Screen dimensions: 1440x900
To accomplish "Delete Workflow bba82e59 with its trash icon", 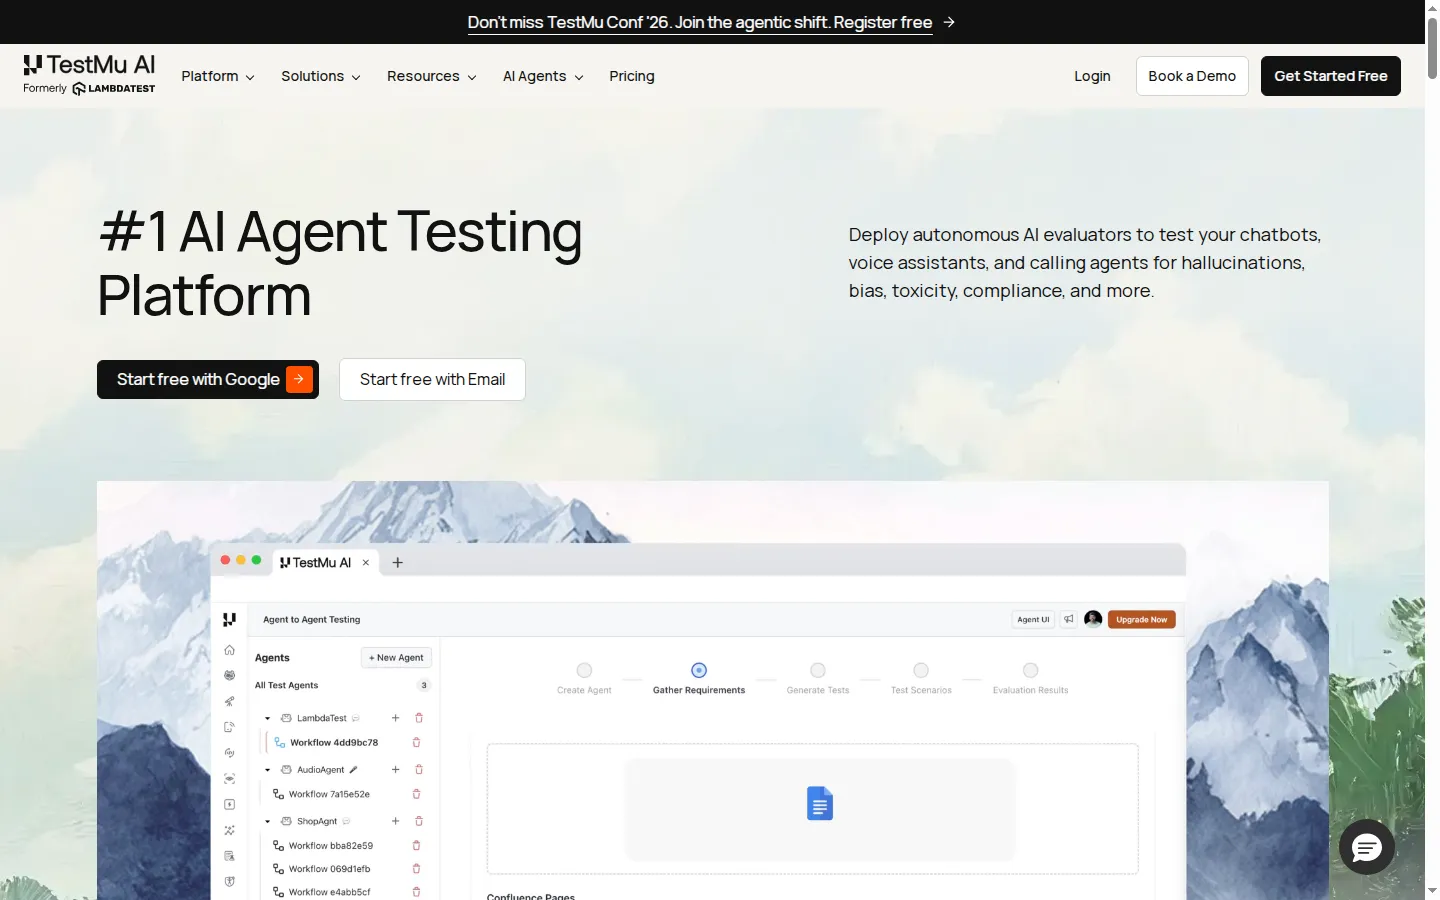I will 417,845.
